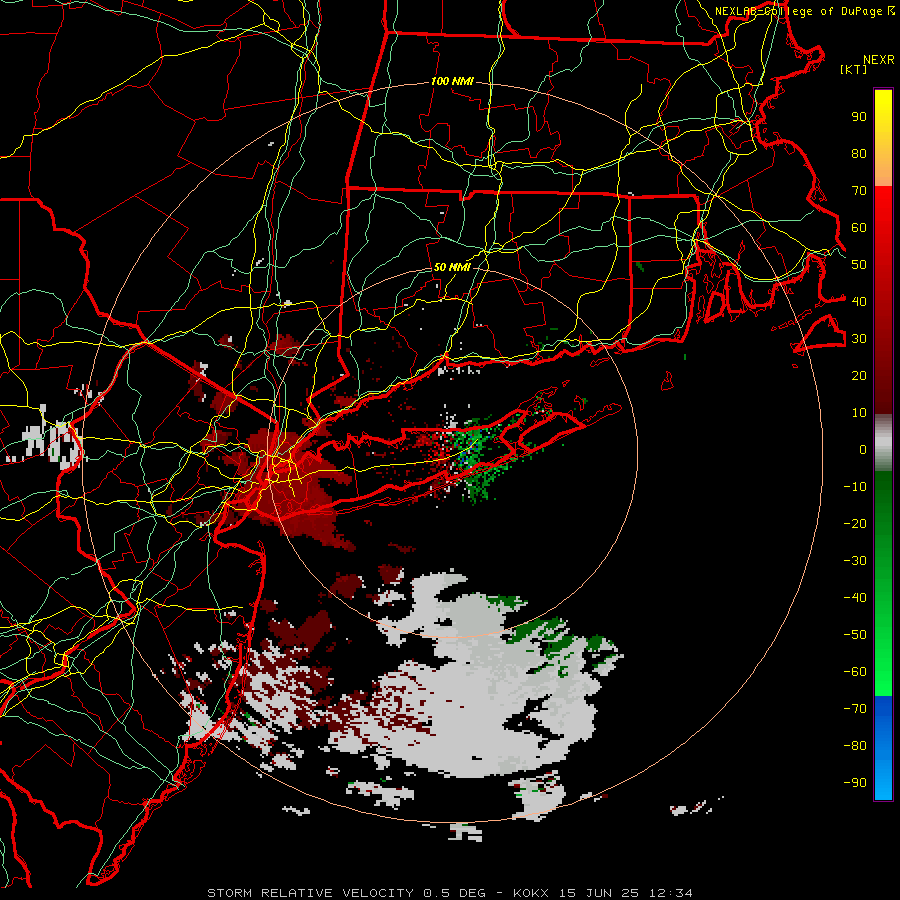Click the 50 NMI range ring label
The image size is (900, 900).
(452, 267)
